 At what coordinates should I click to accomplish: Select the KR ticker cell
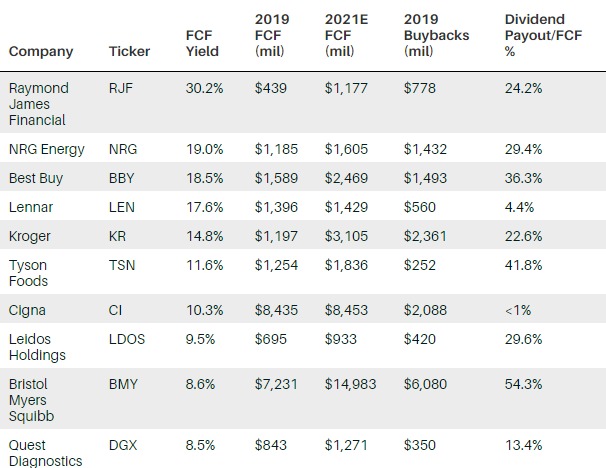117,236
